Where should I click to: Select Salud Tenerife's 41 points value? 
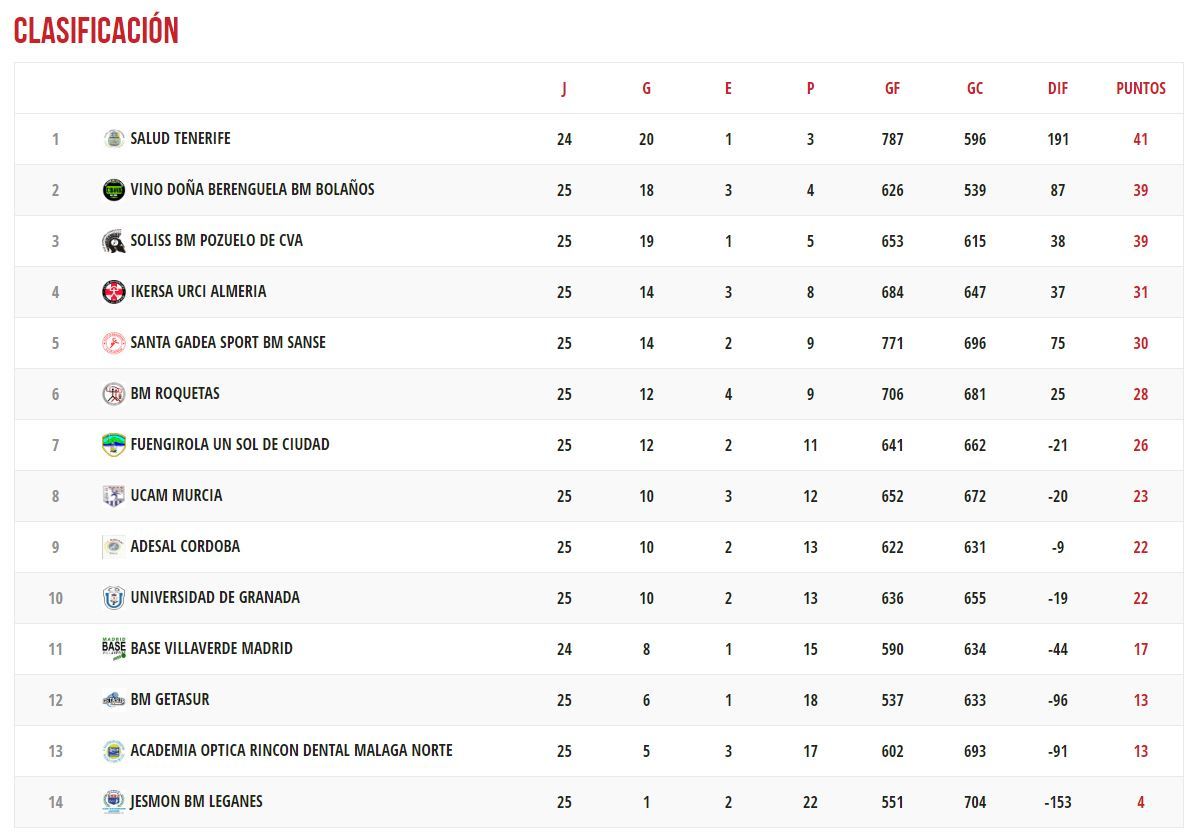click(1140, 139)
